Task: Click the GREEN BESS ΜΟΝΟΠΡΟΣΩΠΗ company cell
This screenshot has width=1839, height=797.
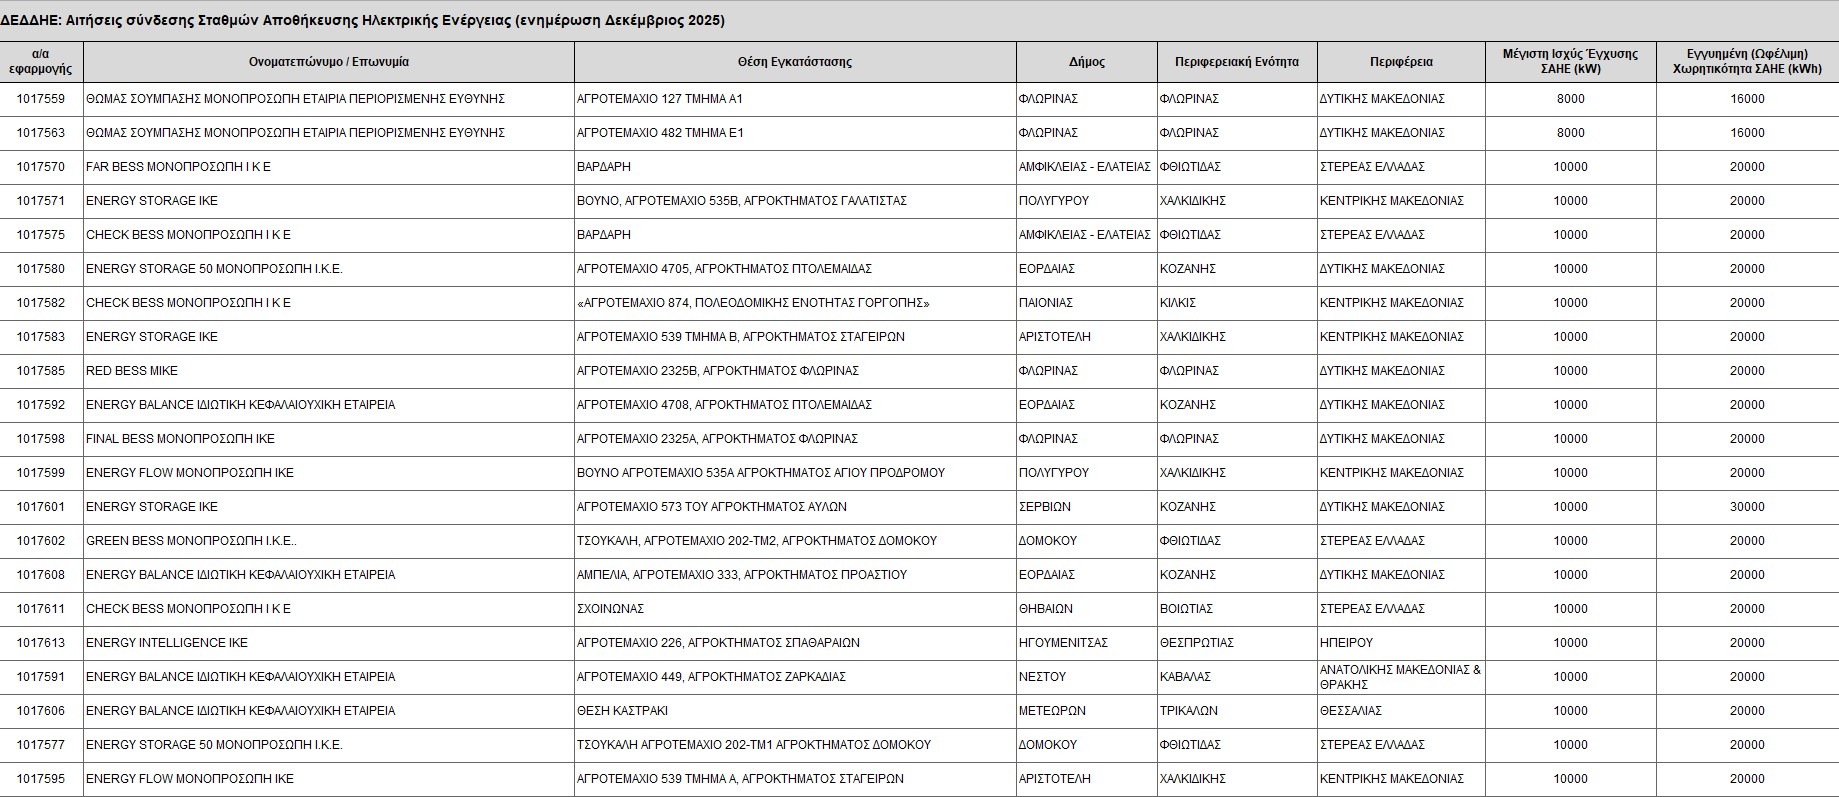Action: (191, 541)
